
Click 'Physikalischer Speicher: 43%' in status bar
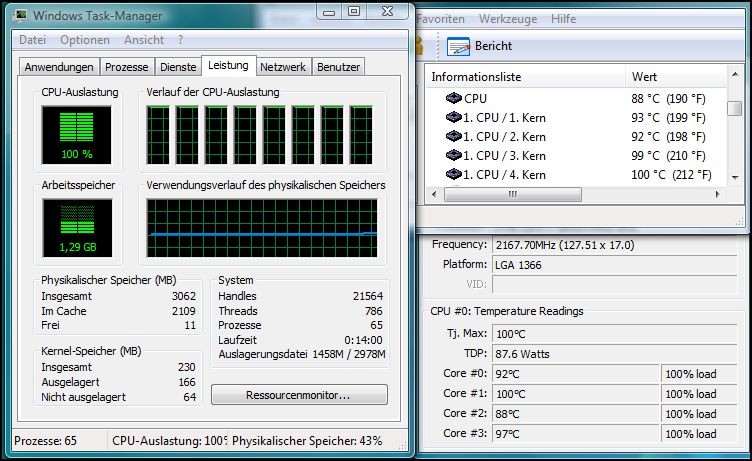coord(307,441)
